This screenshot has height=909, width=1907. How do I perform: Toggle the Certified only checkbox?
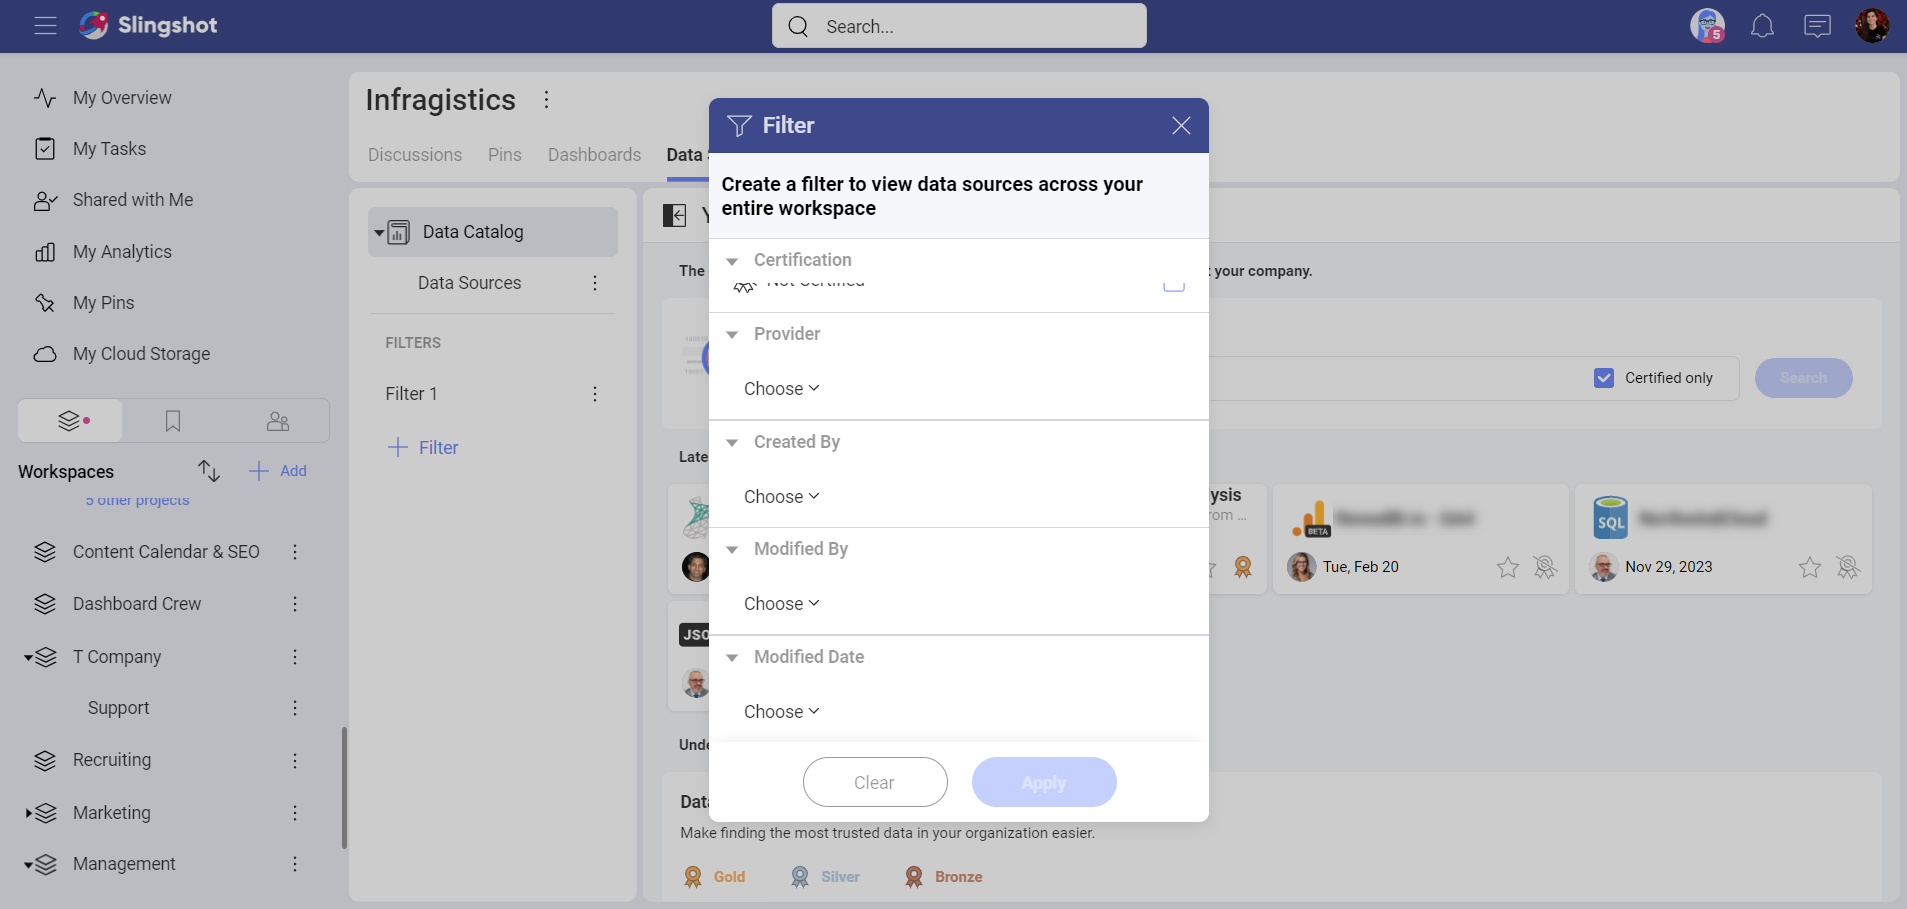pyautogui.click(x=1604, y=378)
